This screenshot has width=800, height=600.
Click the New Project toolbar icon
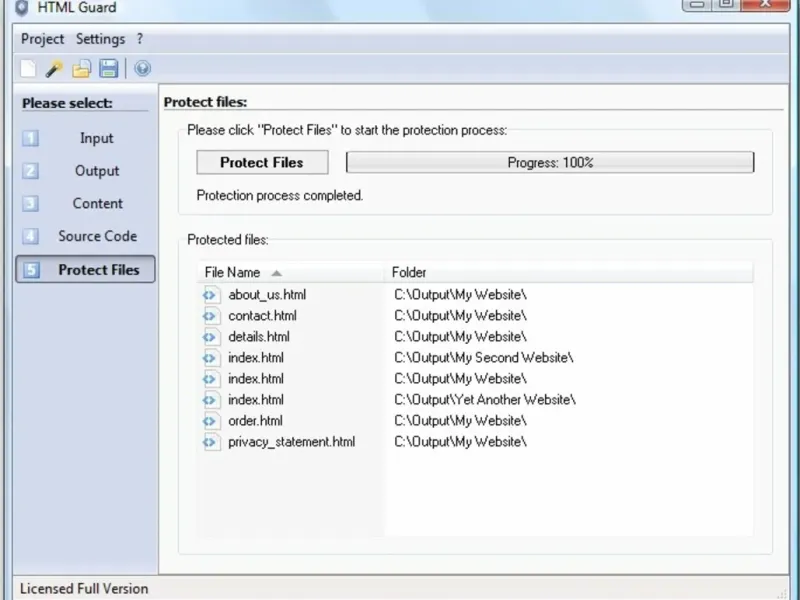pyautogui.click(x=28, y=68)
